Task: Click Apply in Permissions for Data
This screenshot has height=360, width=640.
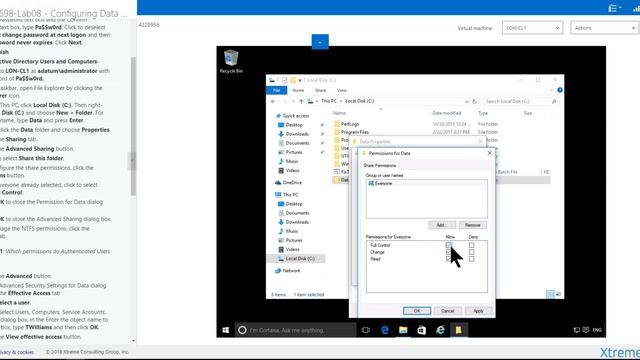Action: click(x=478, y=311)
